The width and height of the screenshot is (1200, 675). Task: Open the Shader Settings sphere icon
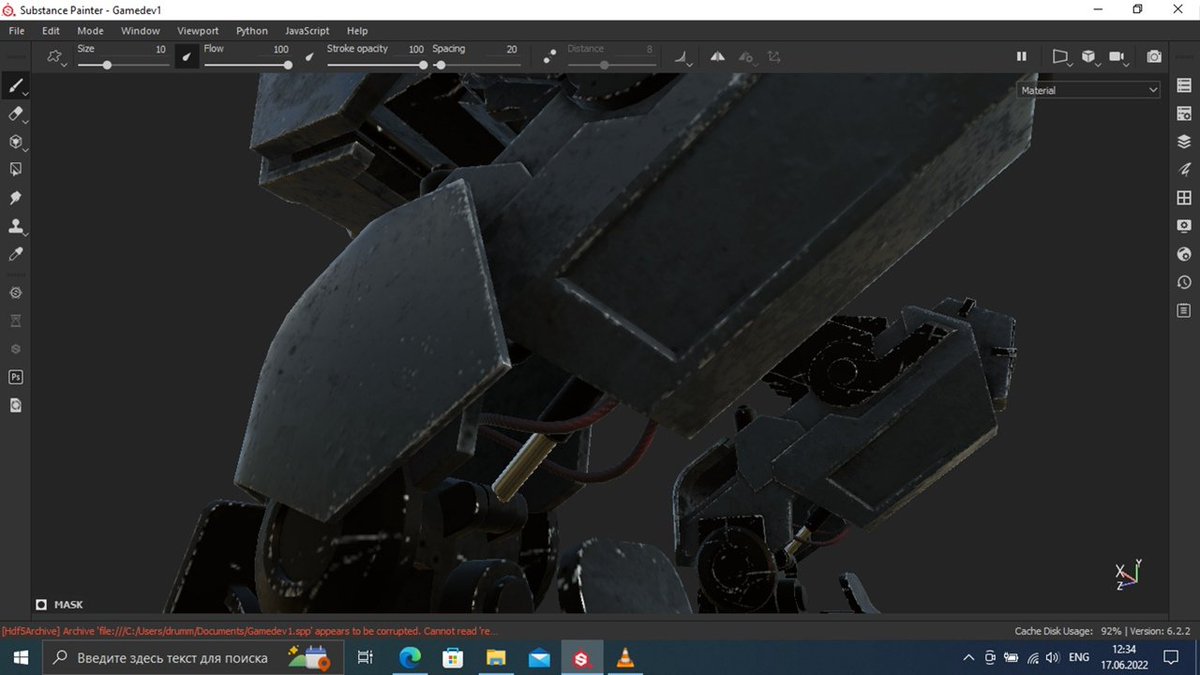click(x=1184, y=254)
